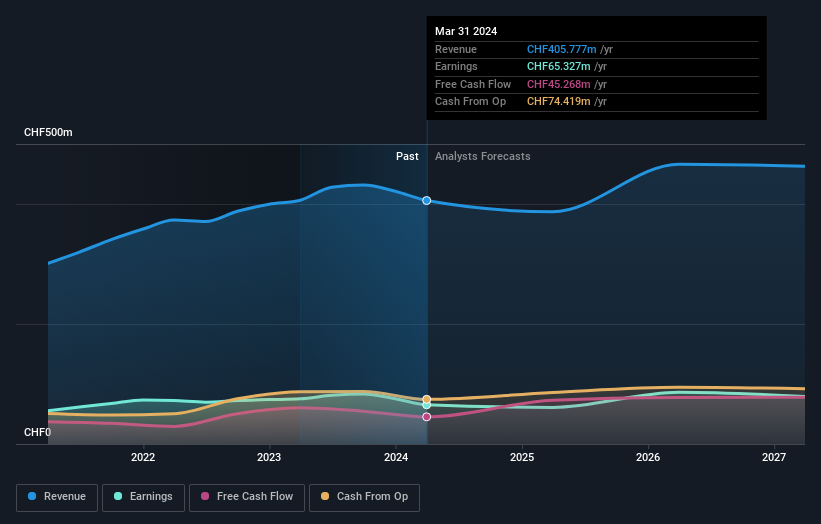The height and width of the screenshot is (524, 821).
Task: Toggle the Cash From Op legend button
Action: [x=364, y=497]
